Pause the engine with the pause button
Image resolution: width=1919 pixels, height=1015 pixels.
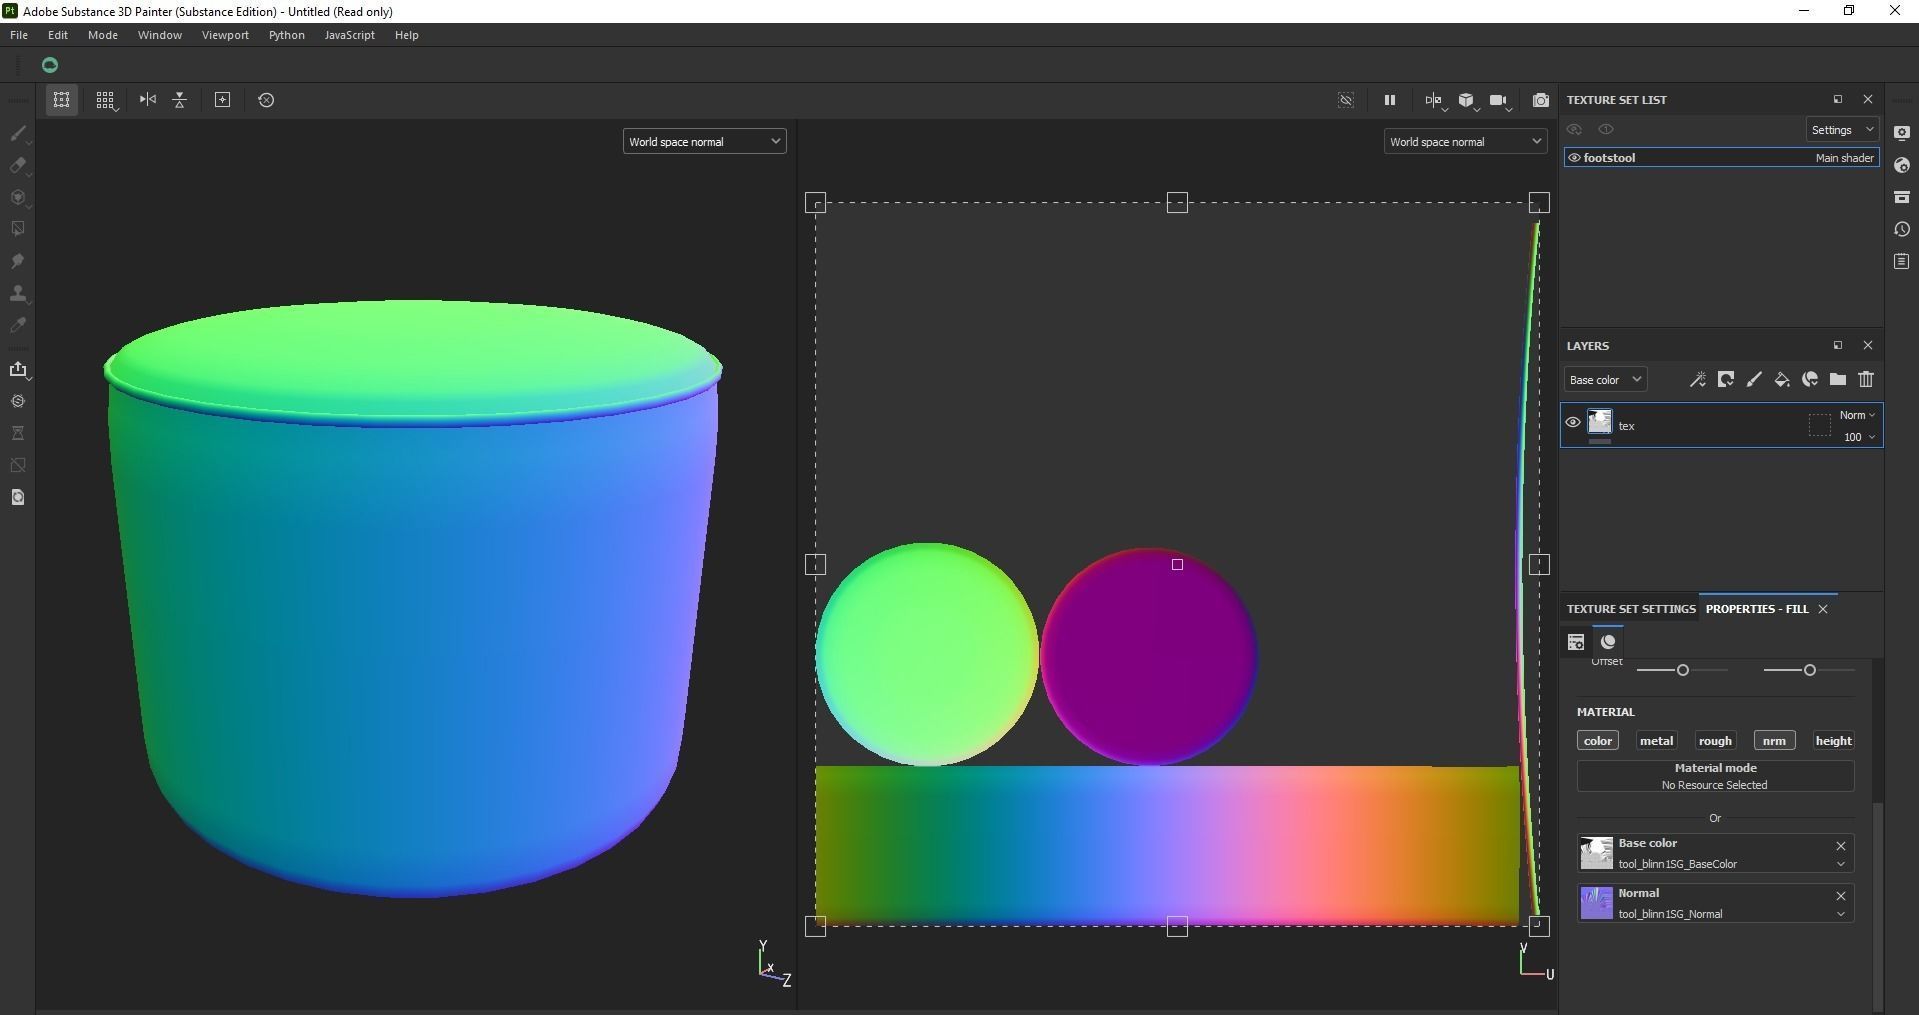point(1389,100)
